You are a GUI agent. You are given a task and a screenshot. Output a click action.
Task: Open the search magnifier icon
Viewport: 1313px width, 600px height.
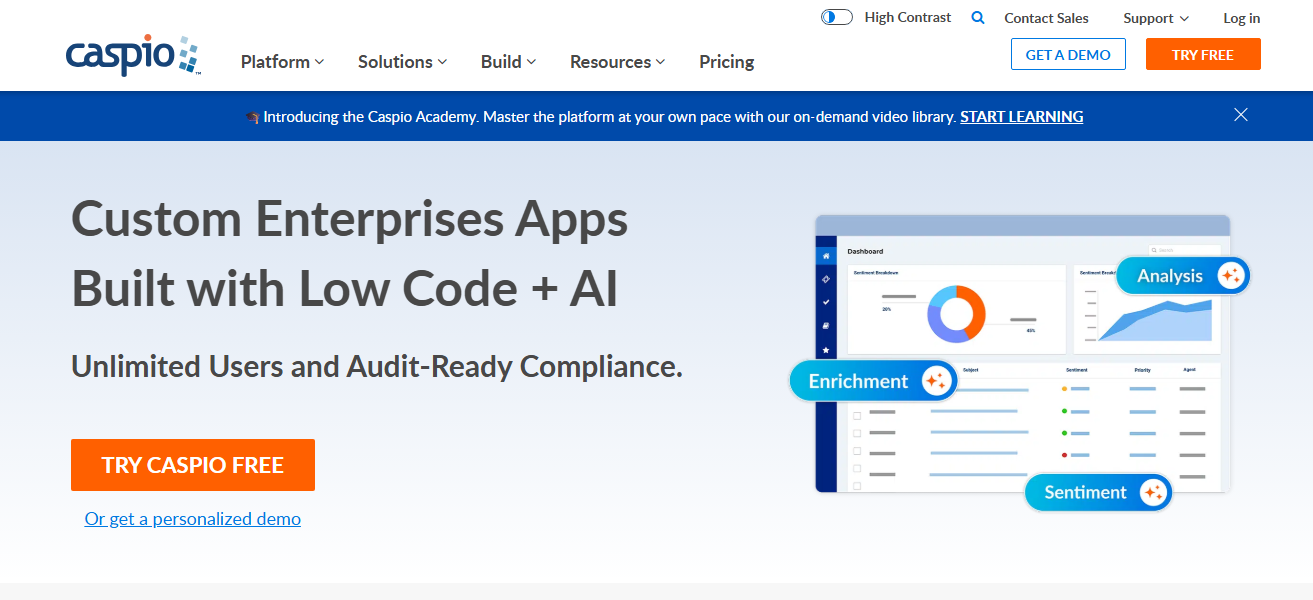click(x=978, y=18)
